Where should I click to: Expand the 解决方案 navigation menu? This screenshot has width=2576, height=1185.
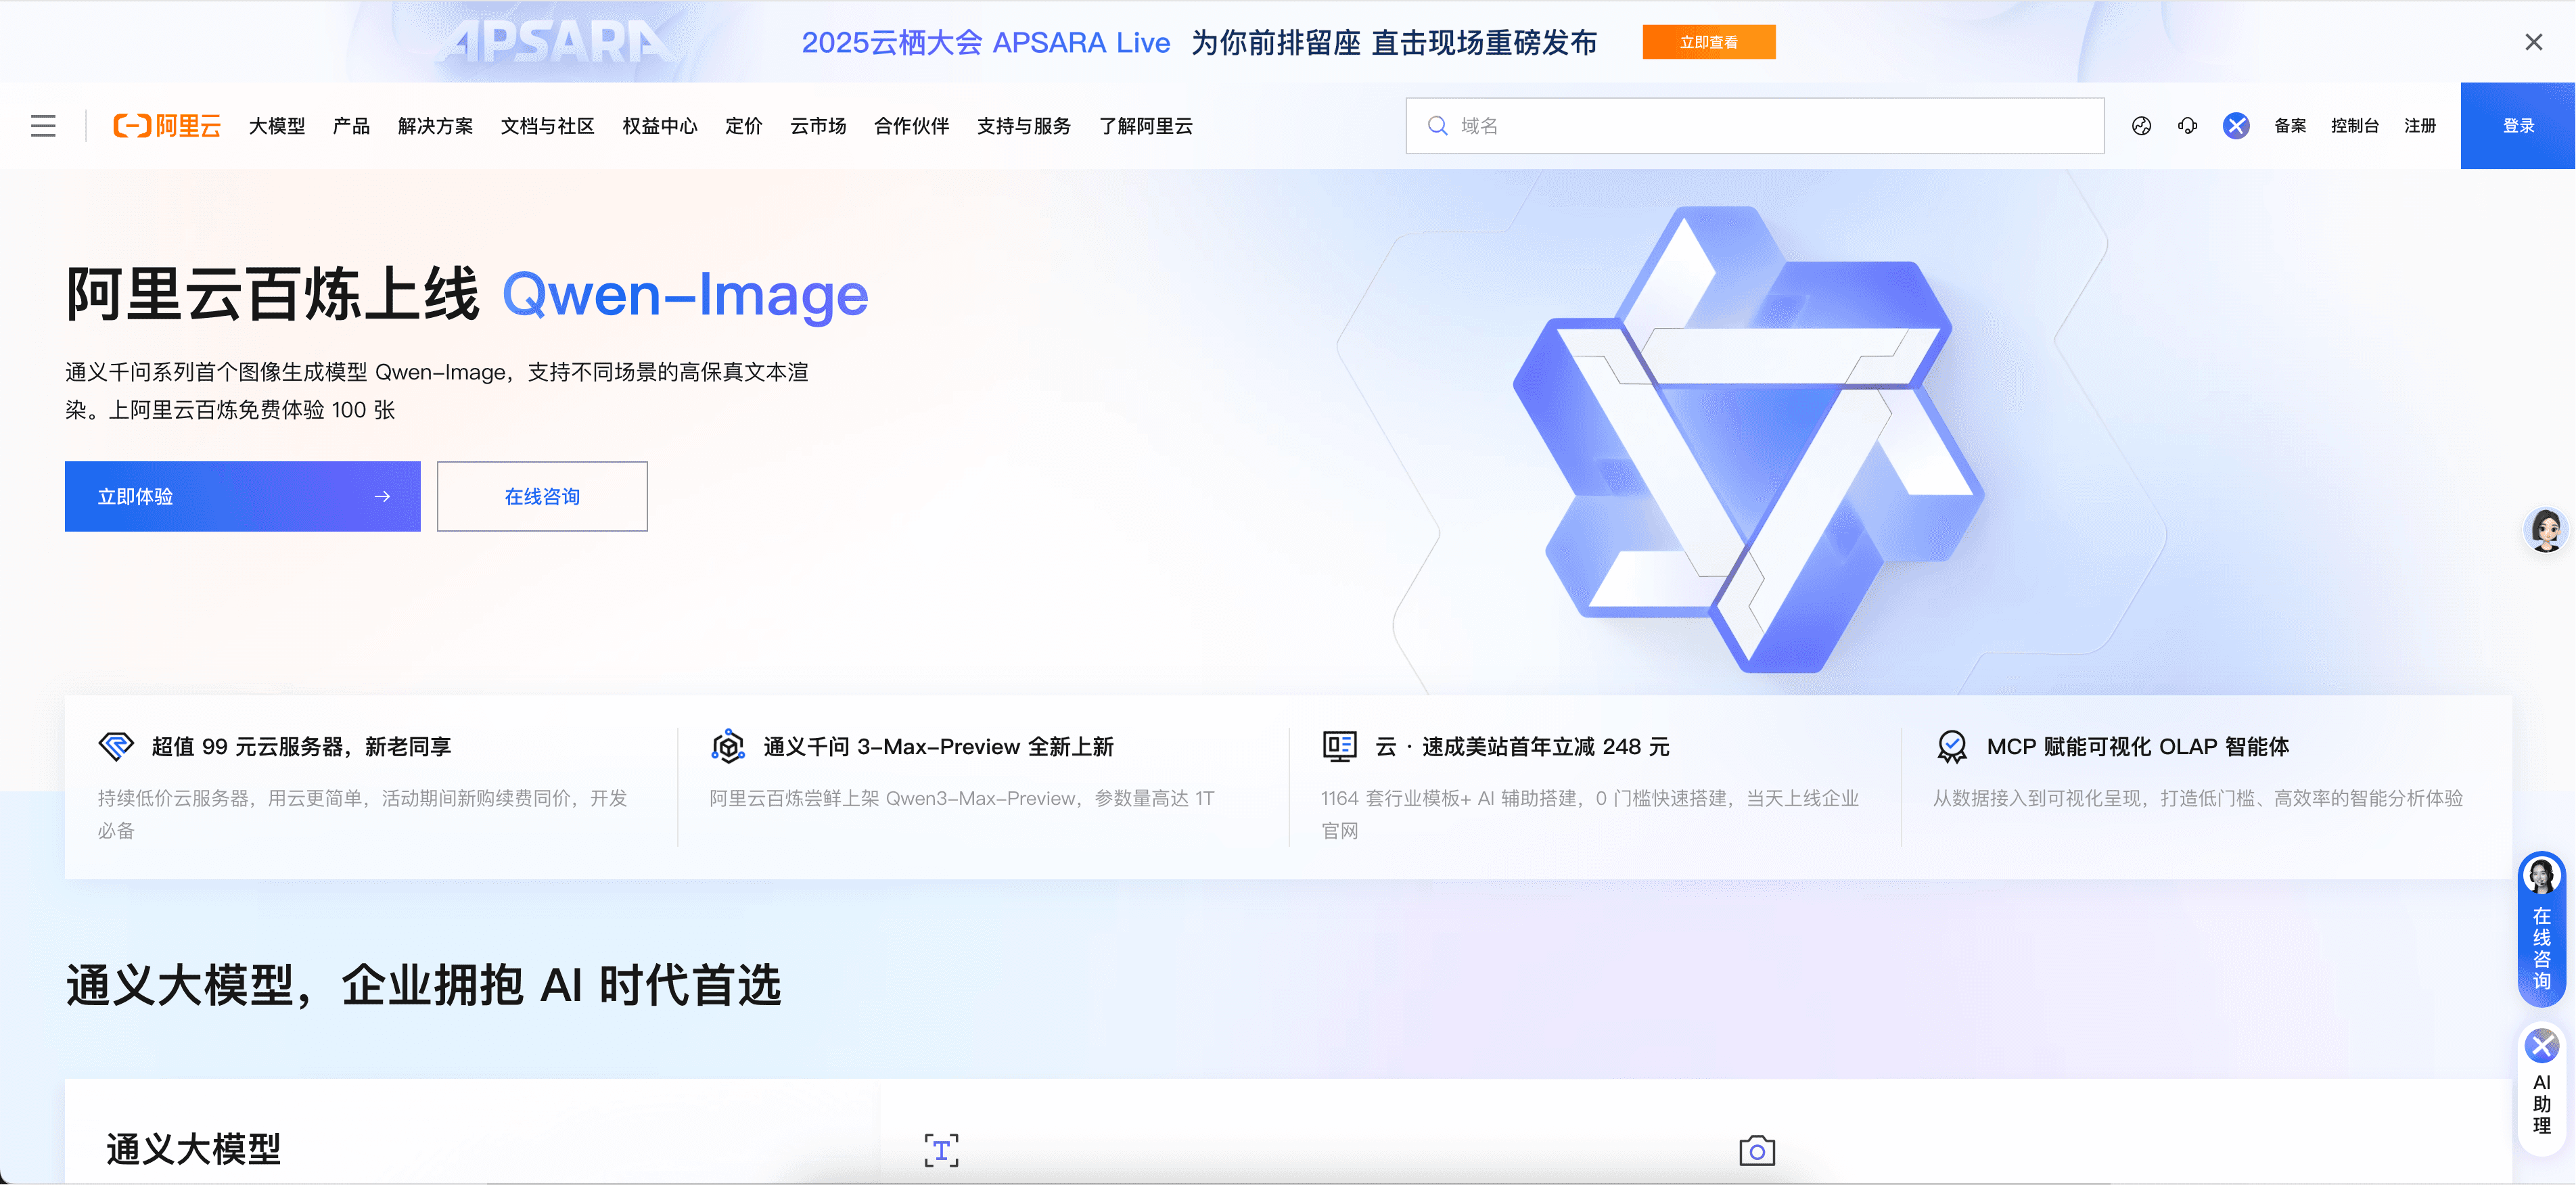[435, 126]
